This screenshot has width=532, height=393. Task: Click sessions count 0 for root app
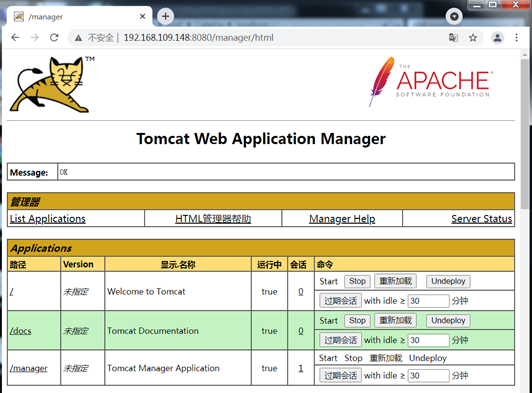point(301,292)
